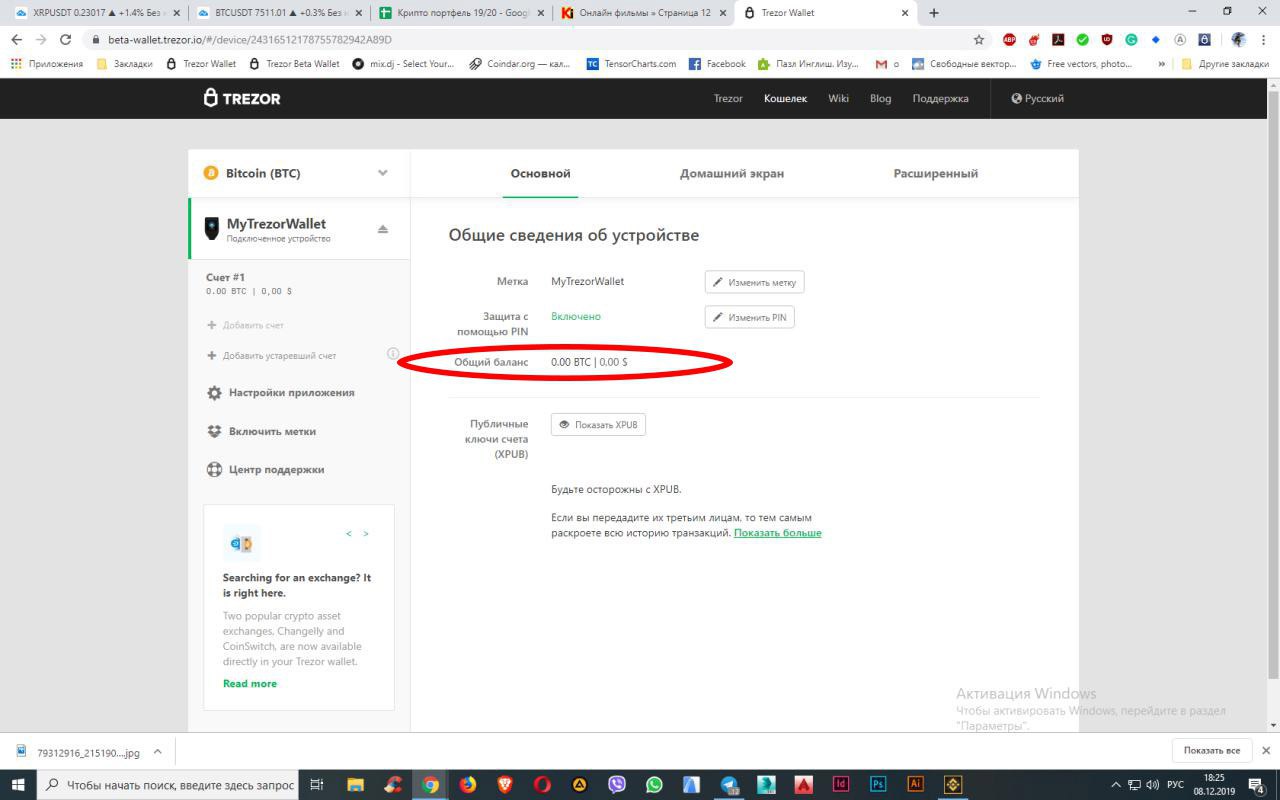Open the uBlock Origin extension icon
The image size is (1280, 800).
click(1107, 39)
